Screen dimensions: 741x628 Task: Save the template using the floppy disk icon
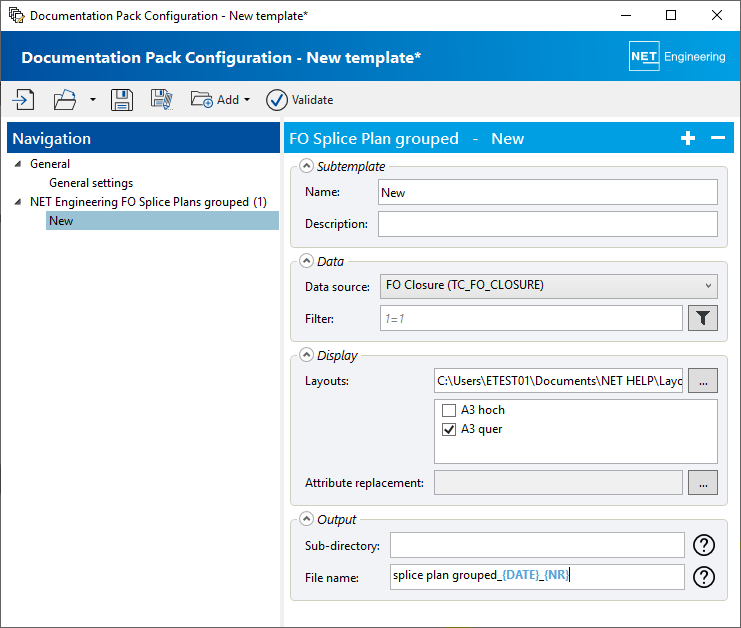(x=122, y=100)
